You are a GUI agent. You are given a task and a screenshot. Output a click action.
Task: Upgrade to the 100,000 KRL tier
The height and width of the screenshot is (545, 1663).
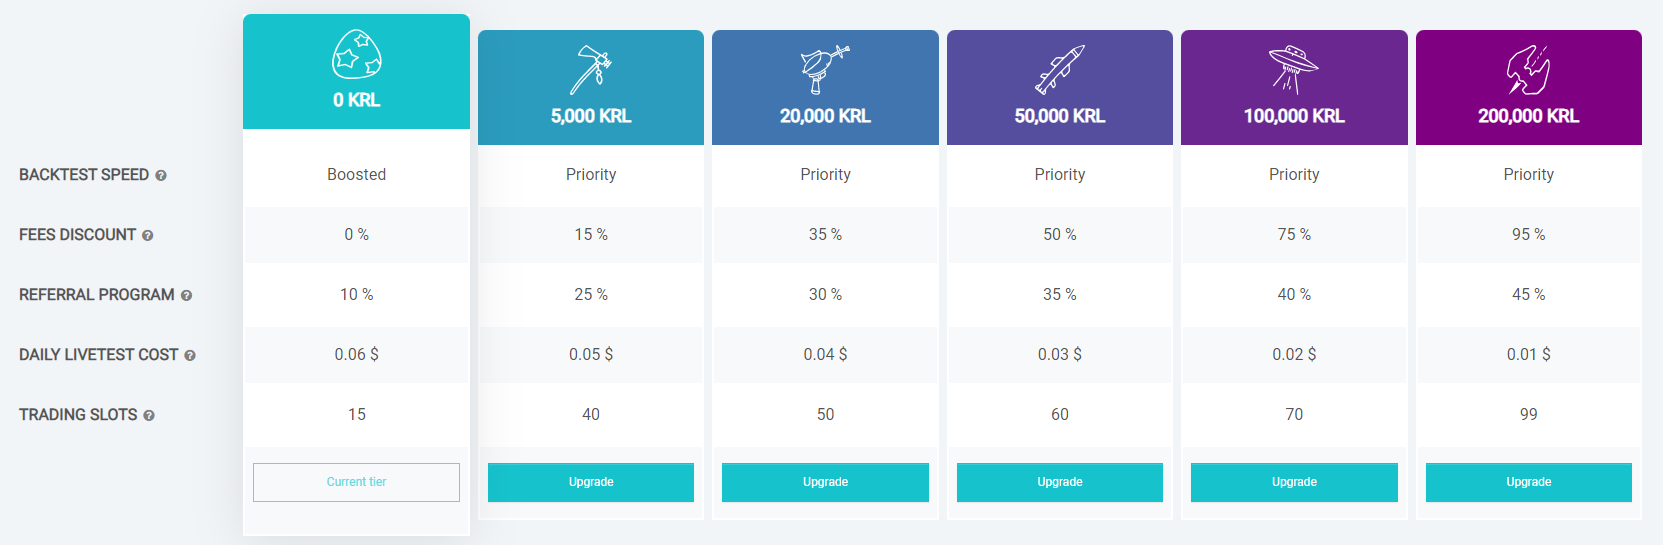(1294, 482)
